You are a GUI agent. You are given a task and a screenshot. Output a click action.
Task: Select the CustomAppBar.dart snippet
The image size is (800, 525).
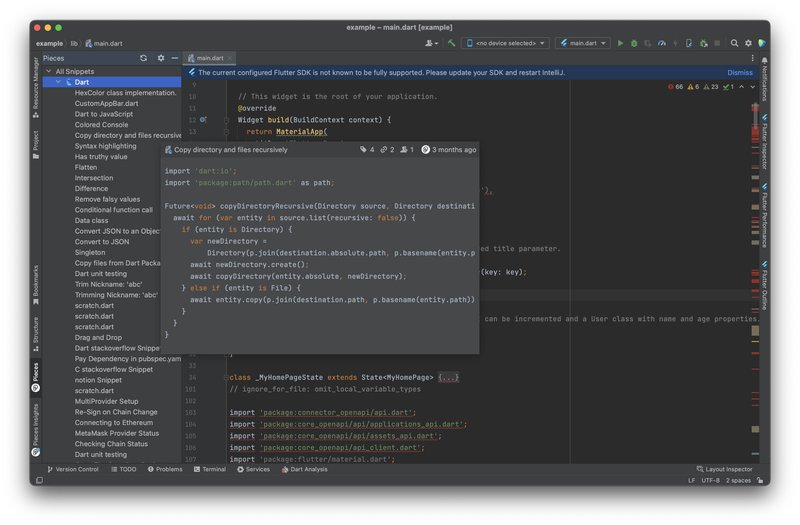tap(106, 104)
